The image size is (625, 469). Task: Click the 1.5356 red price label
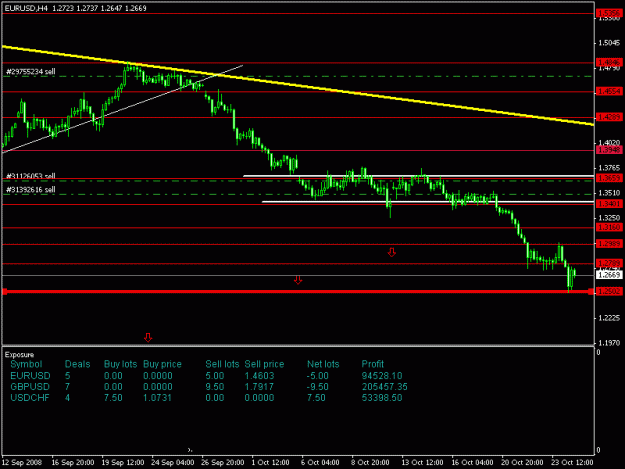tap(609, 14)
